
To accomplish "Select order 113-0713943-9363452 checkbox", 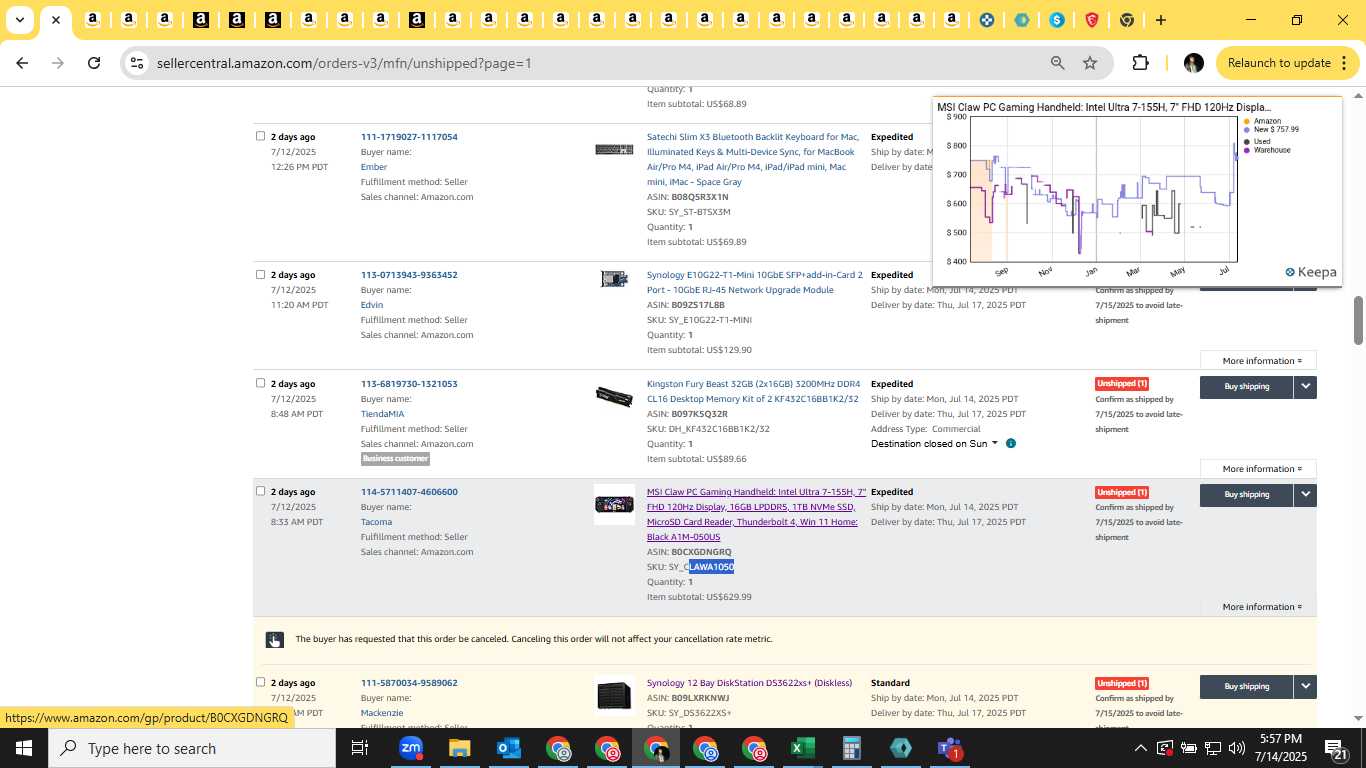I will pyautogui.click(x=260, y=274).
